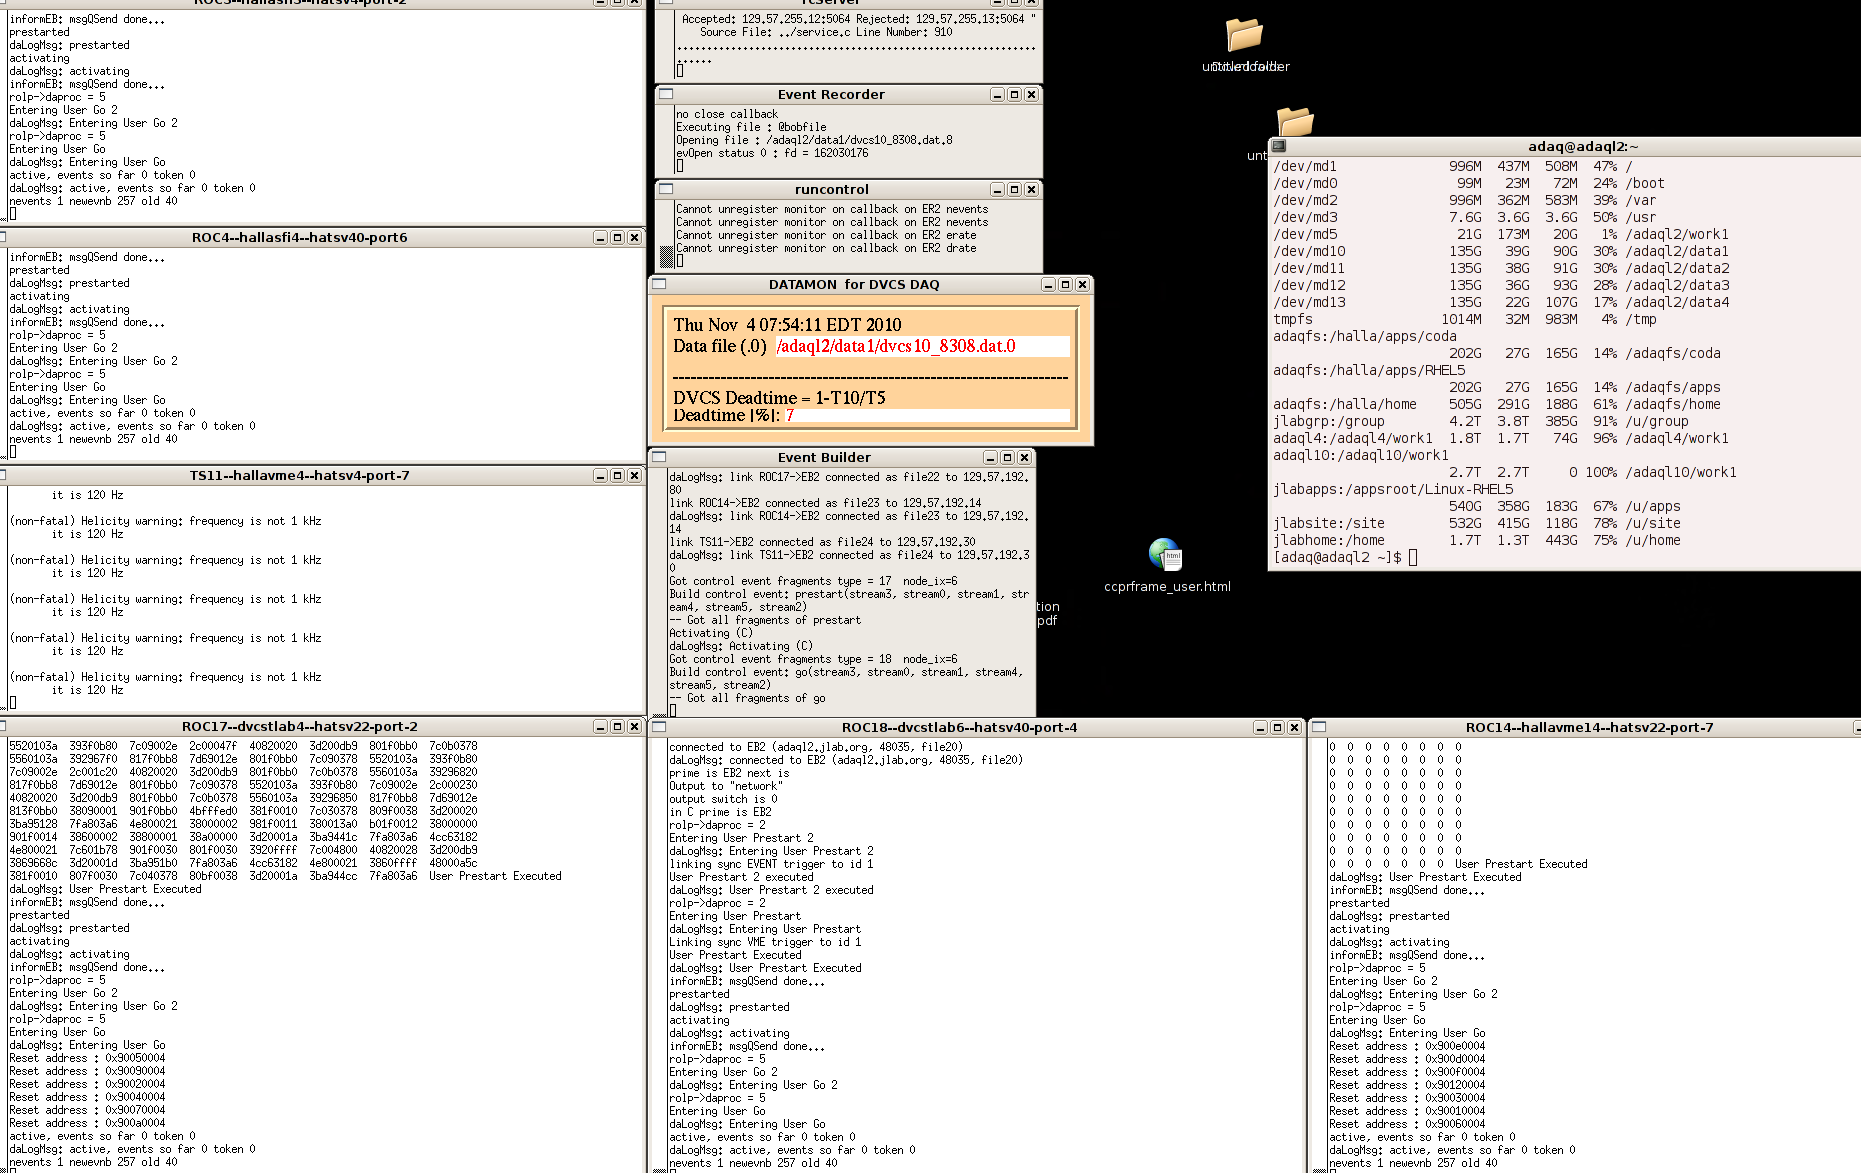
Task: Open window menu of runcontrol window
Action: pyautogui.click(x=666, y=189)
